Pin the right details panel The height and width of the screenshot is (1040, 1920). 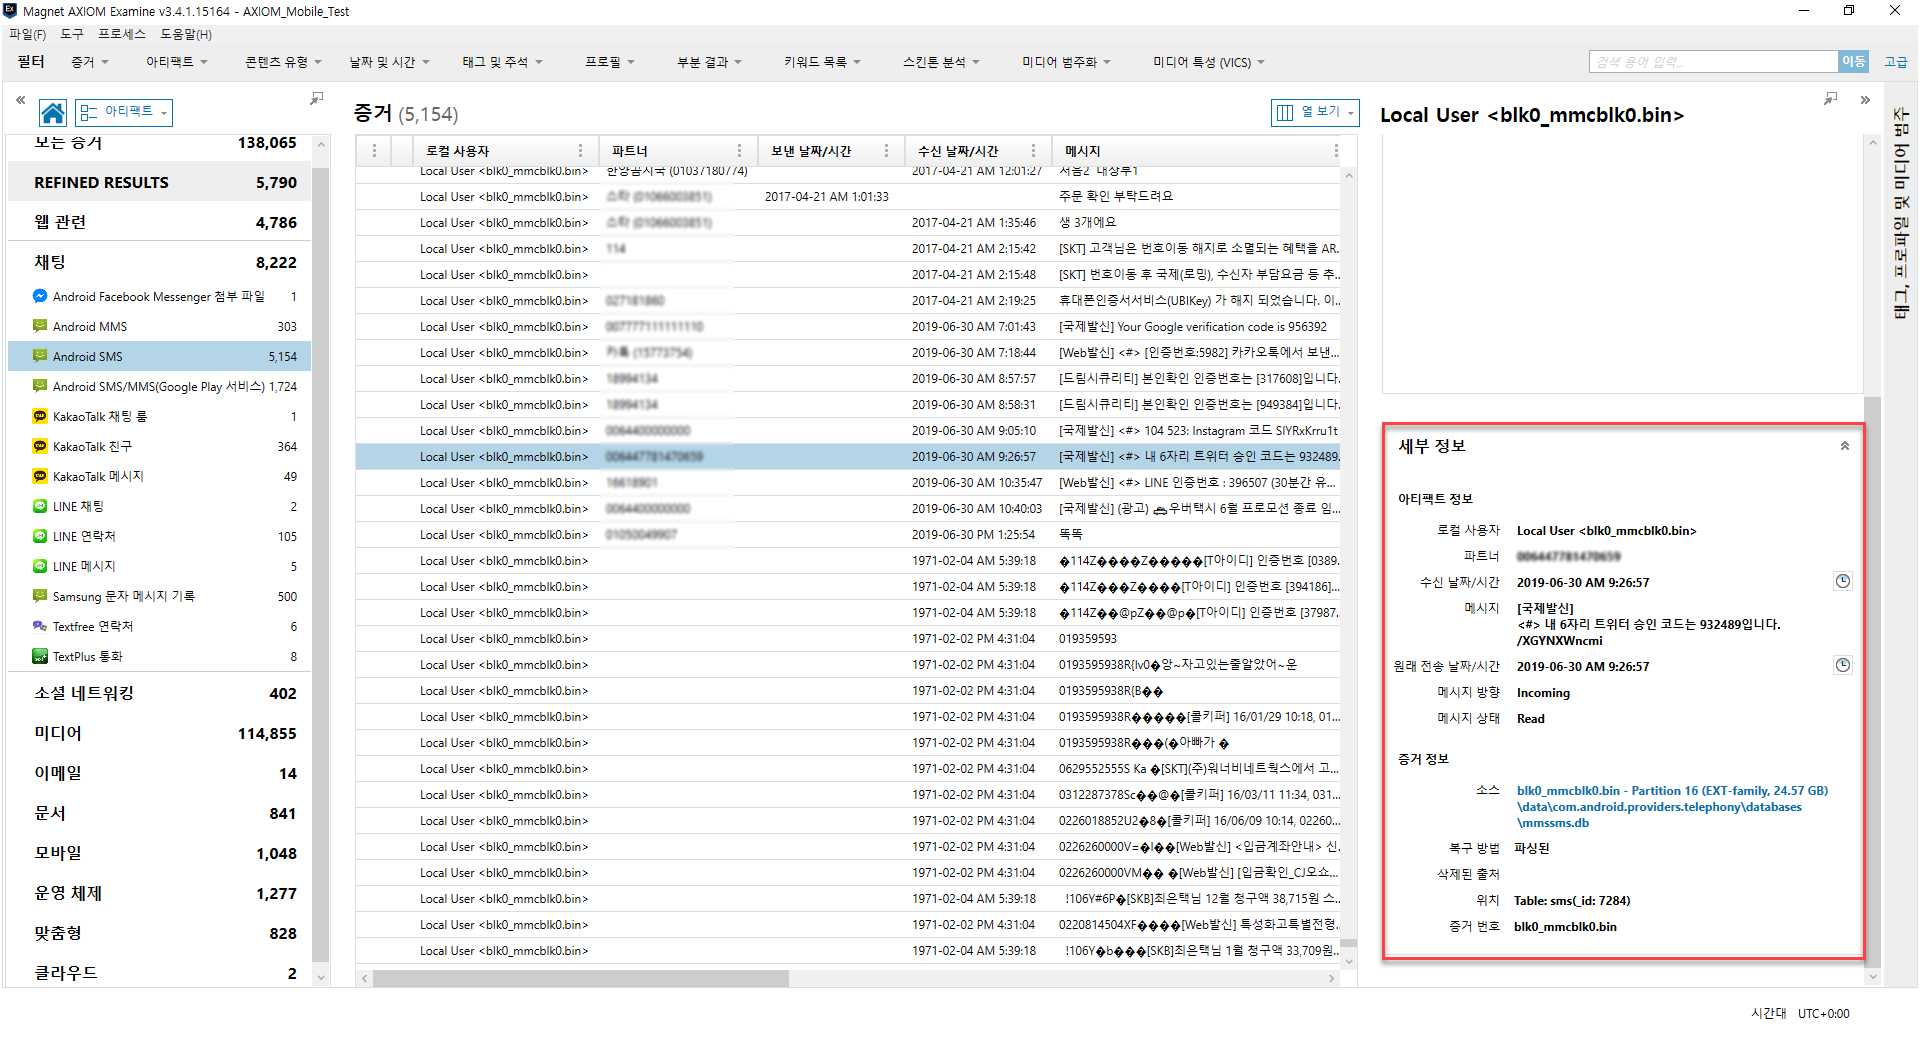tap(1830, 98)
